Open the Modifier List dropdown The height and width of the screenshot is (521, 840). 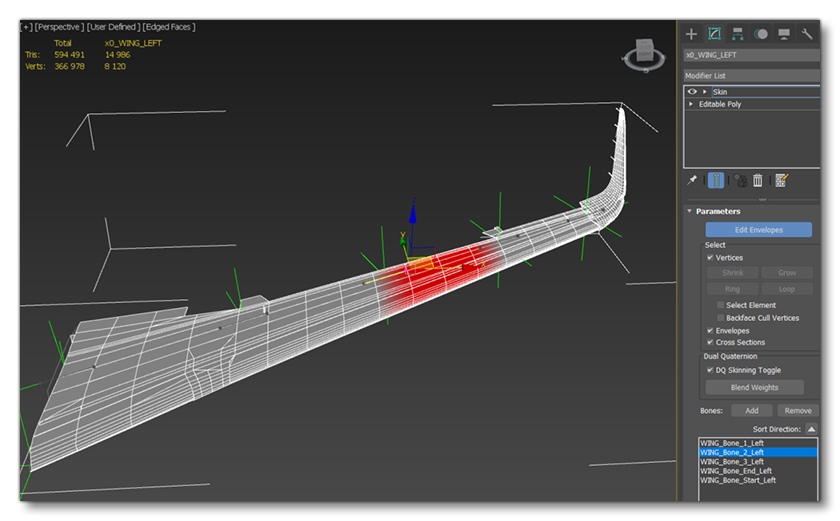click(750, 75)
